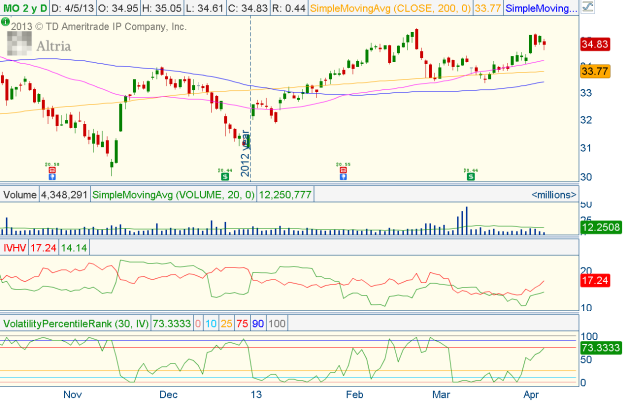The width and height of the screenshot is (625, 401).
Task: Click the <millions> volume scale label
Action: click(x=554, y=195)
